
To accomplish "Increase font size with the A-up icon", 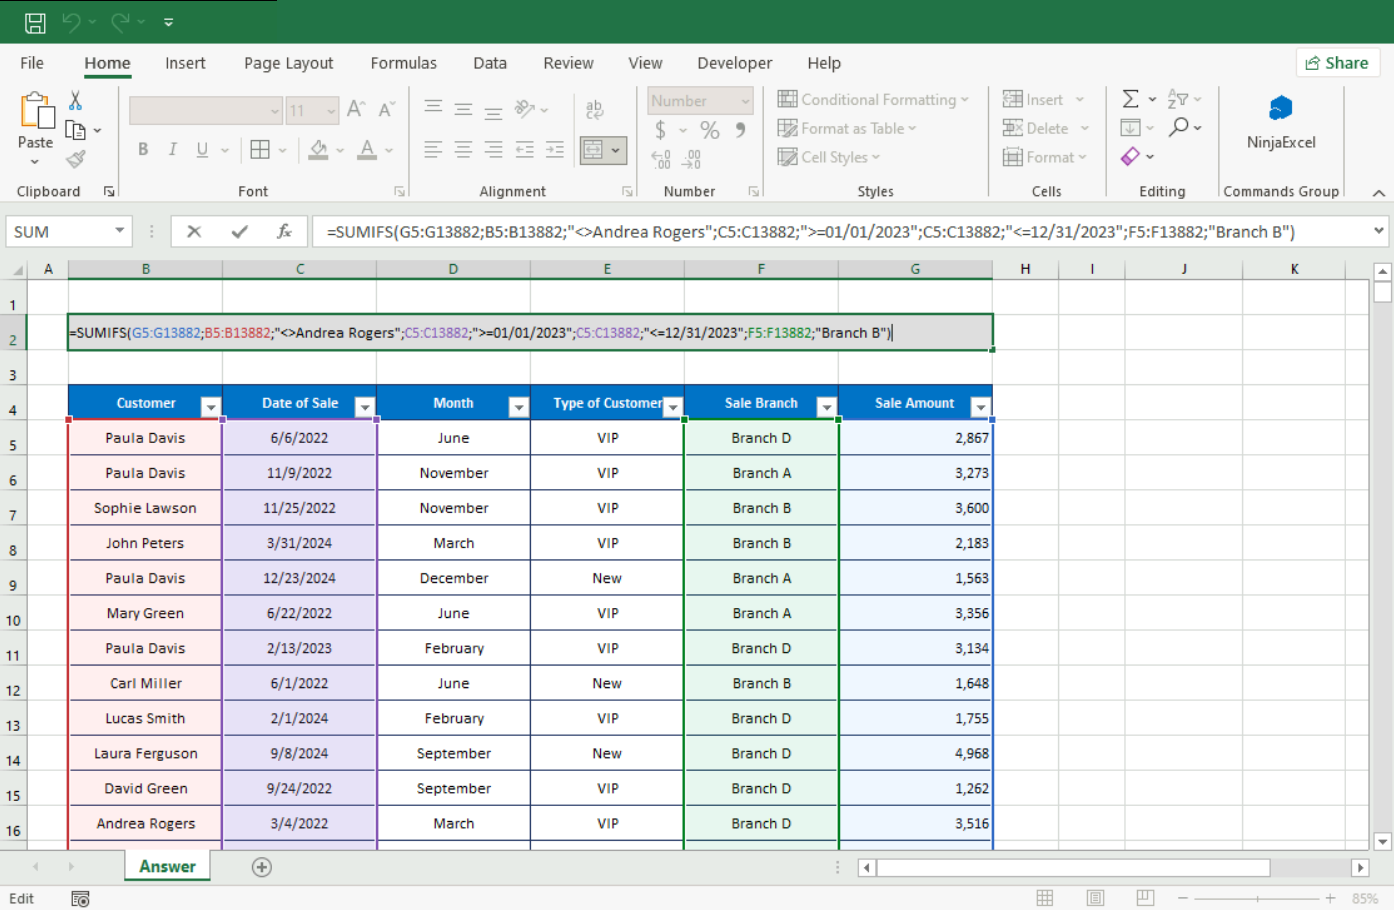I will click(x=356, y=110).
